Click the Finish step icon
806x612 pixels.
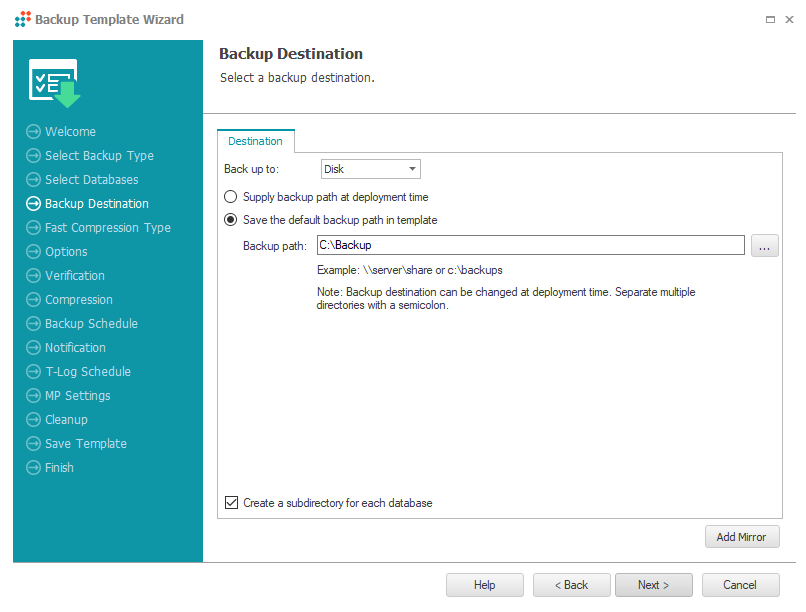click(x=33, y=468)
